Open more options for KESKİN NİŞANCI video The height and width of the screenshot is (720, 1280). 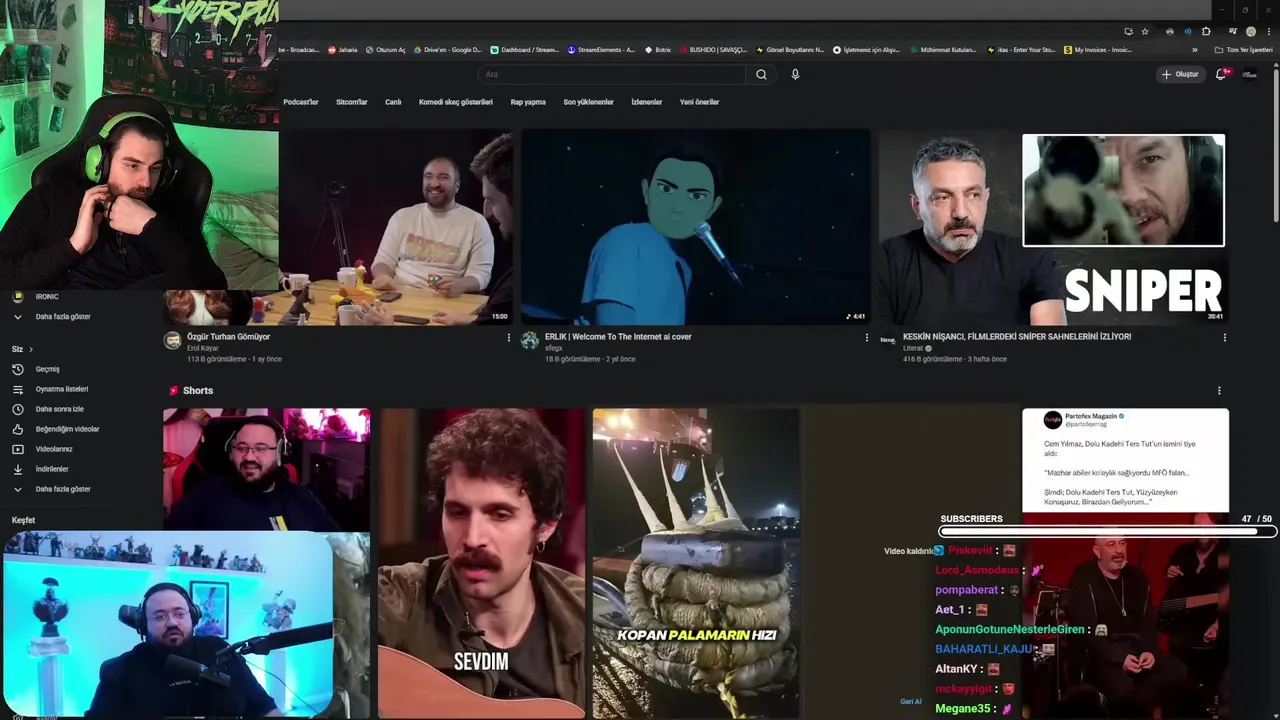(x=1224, y=338)
